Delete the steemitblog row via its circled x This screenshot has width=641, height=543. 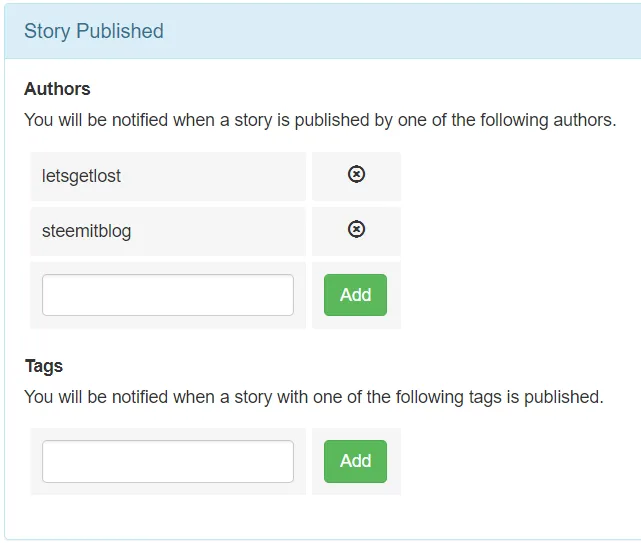pos(356,229)
